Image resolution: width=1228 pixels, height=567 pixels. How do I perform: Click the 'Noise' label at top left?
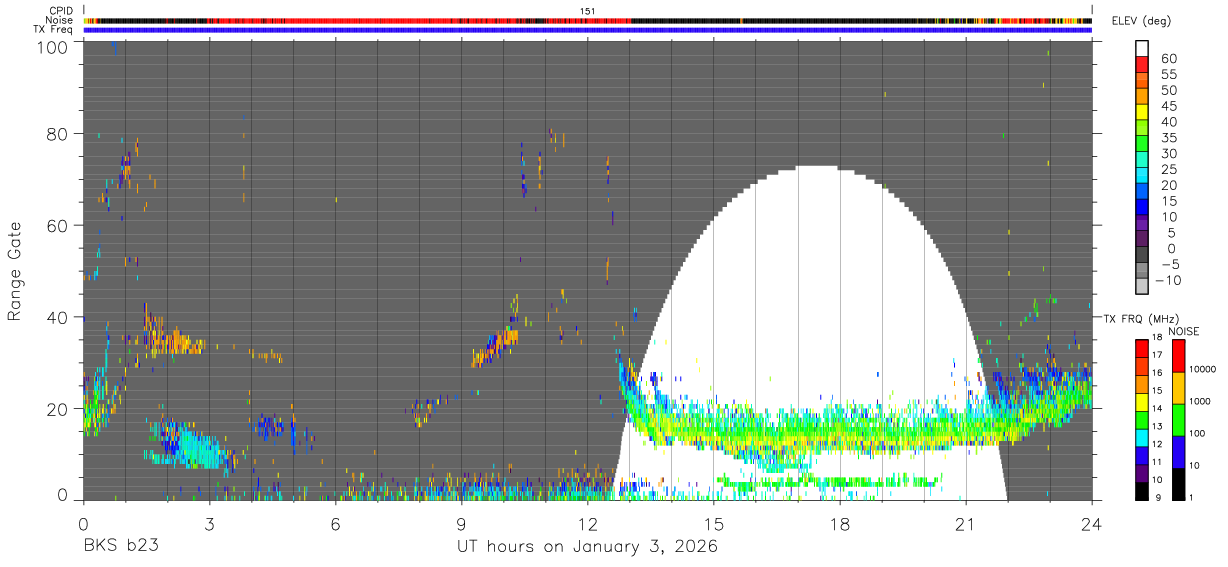point(58,20)
